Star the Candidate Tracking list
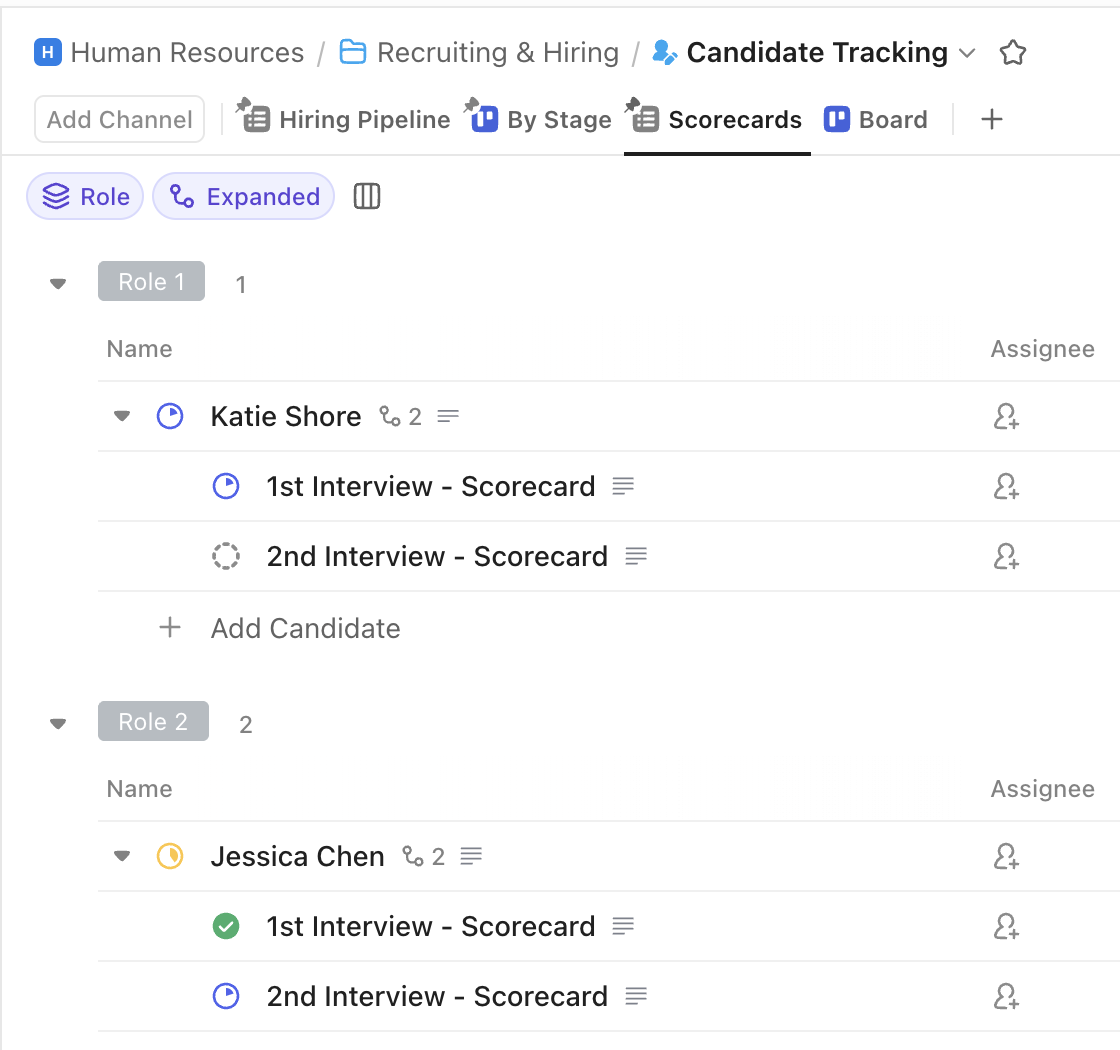1120x1050 pixels. tap(1013, 52)
